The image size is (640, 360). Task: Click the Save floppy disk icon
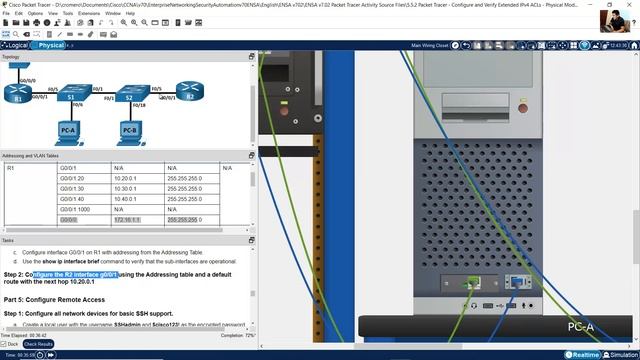26,23
